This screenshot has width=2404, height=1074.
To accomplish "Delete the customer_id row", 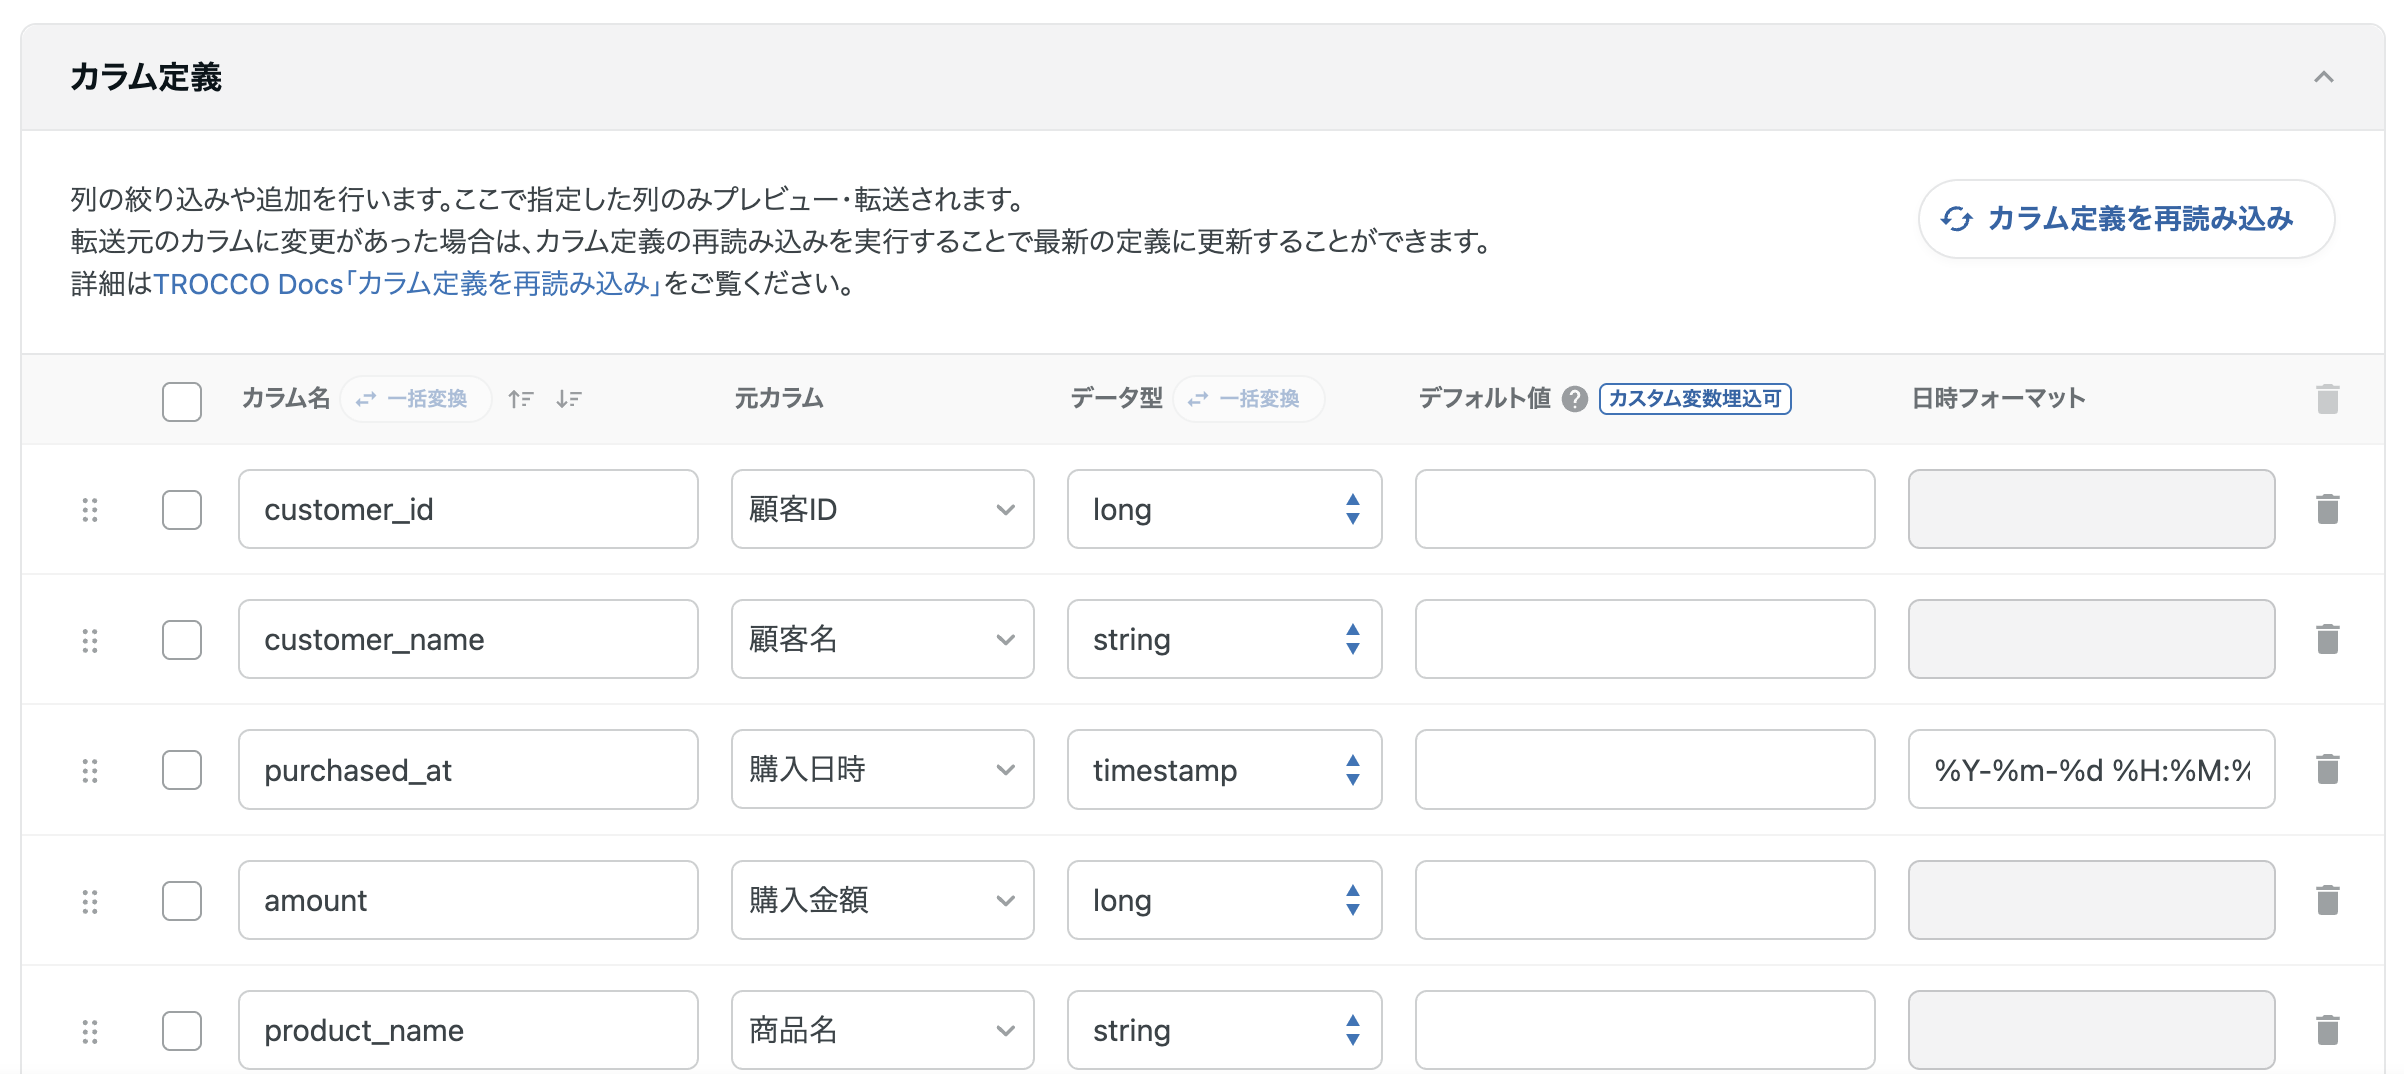I will (2328, 509).
